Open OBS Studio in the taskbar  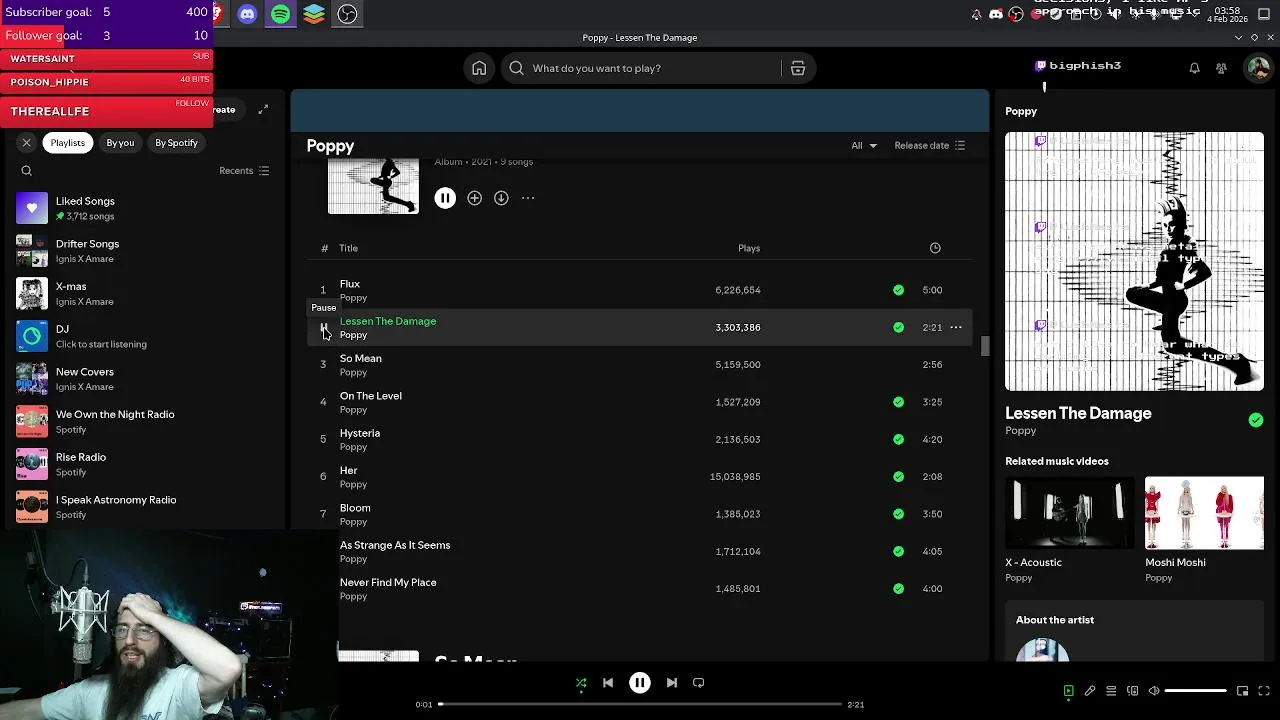pos(347,14)
